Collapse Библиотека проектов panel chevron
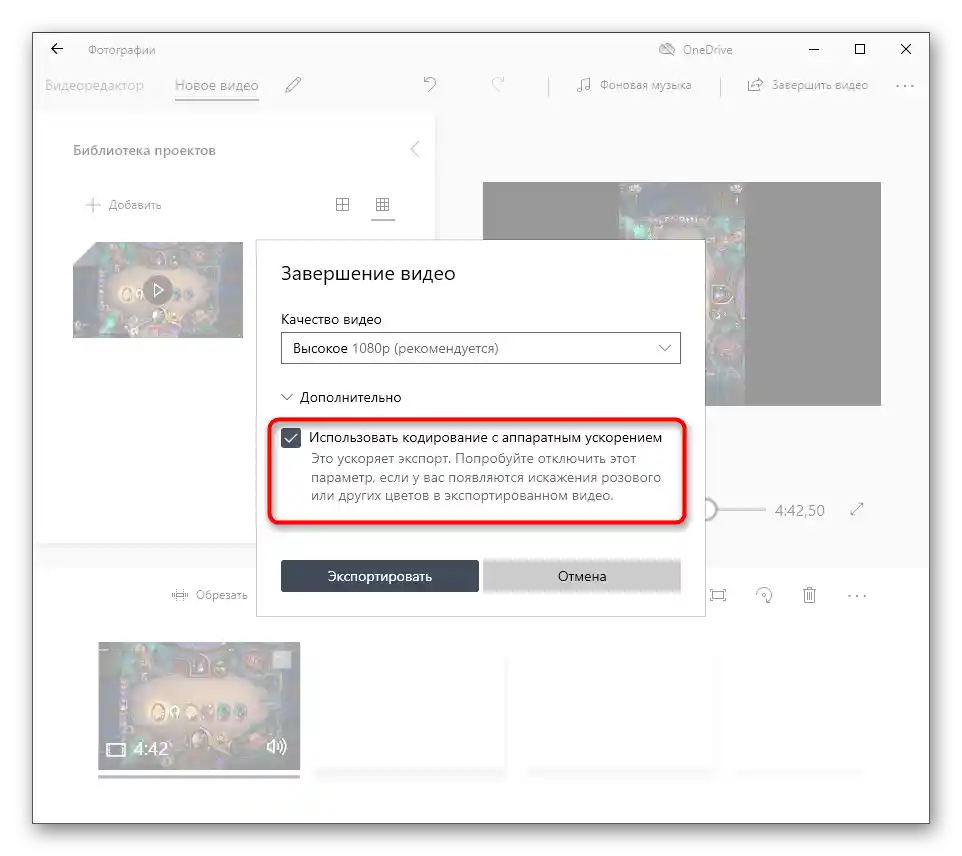 coord(415,149)
